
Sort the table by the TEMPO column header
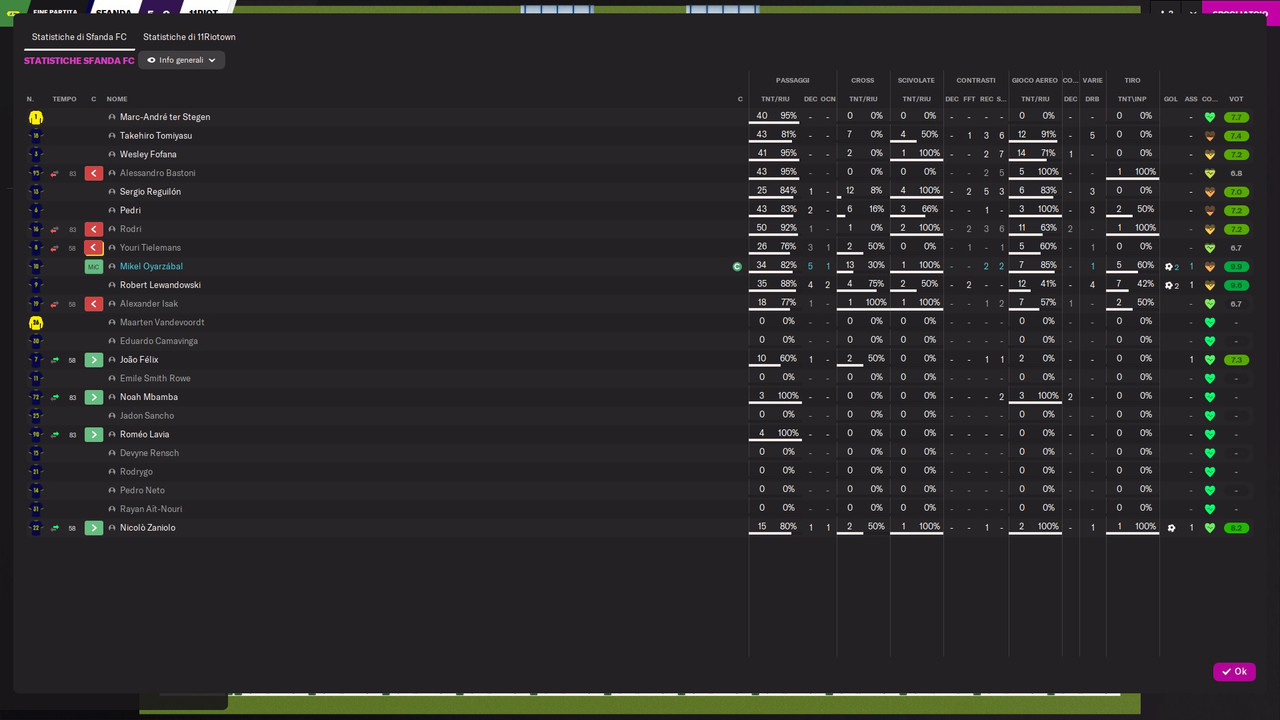click(x=64, y=99)
